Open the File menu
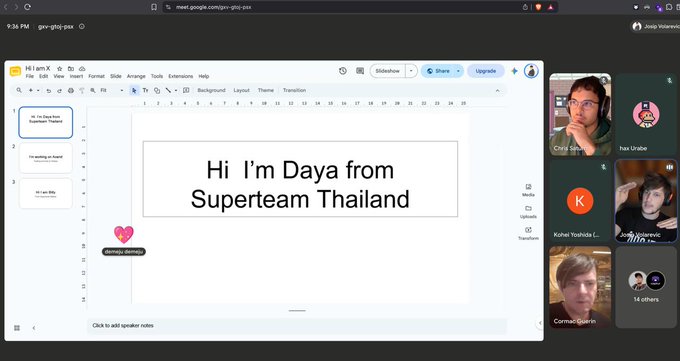Screen dimensions: 680x361 (x=29, y=76)
